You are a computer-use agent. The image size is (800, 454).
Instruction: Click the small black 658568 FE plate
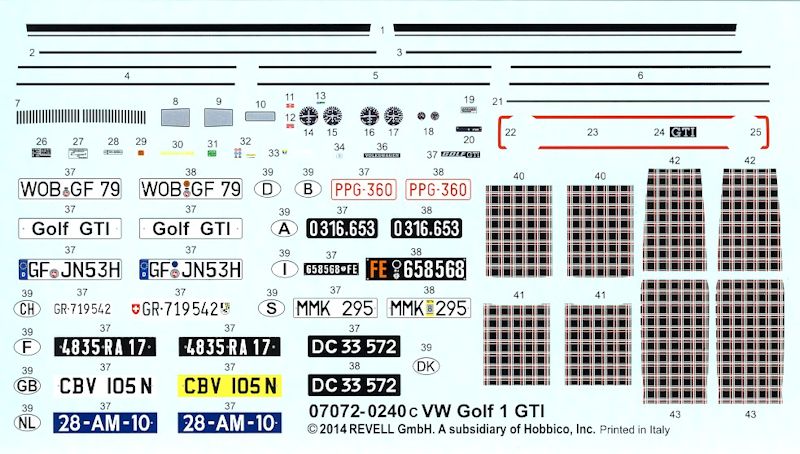click(x=331, y=269)
